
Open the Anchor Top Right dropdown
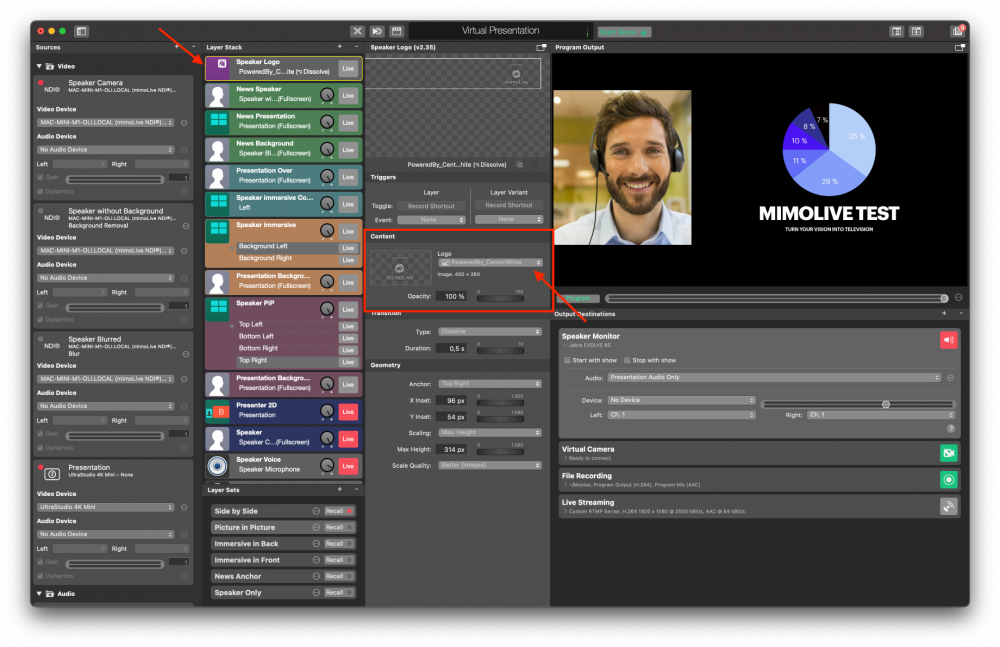click(490, 383)
